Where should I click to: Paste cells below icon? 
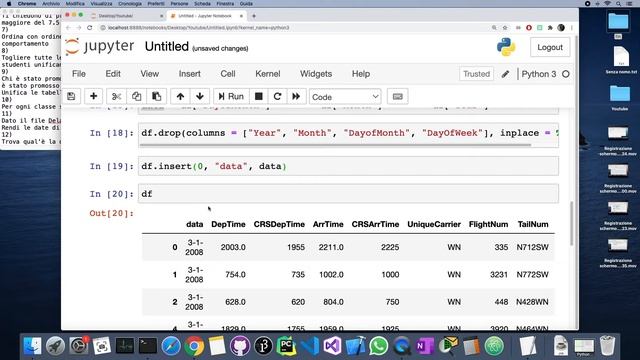[x=156, y=97]
